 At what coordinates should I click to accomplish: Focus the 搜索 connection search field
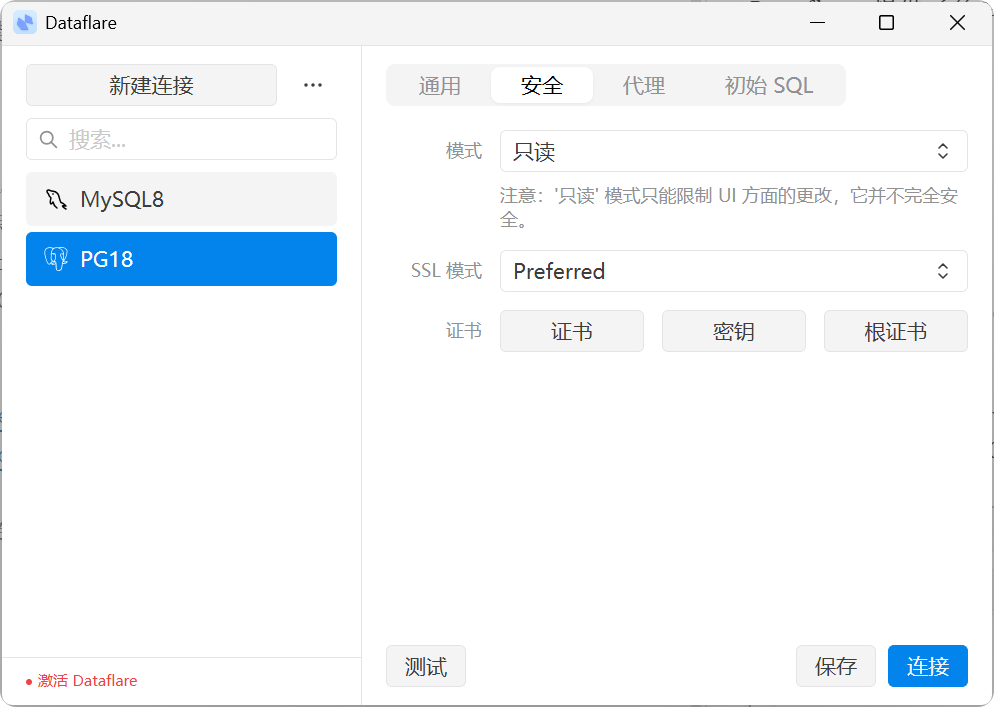(181, 139)
